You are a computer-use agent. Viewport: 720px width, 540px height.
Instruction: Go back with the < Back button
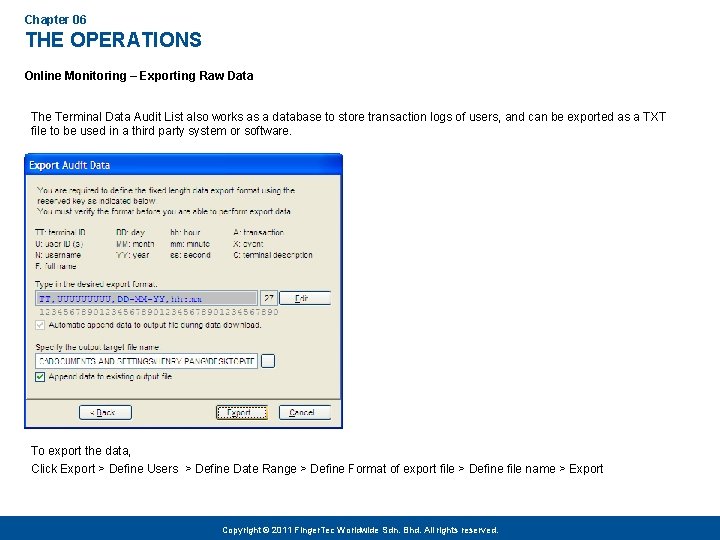point(105,412)
